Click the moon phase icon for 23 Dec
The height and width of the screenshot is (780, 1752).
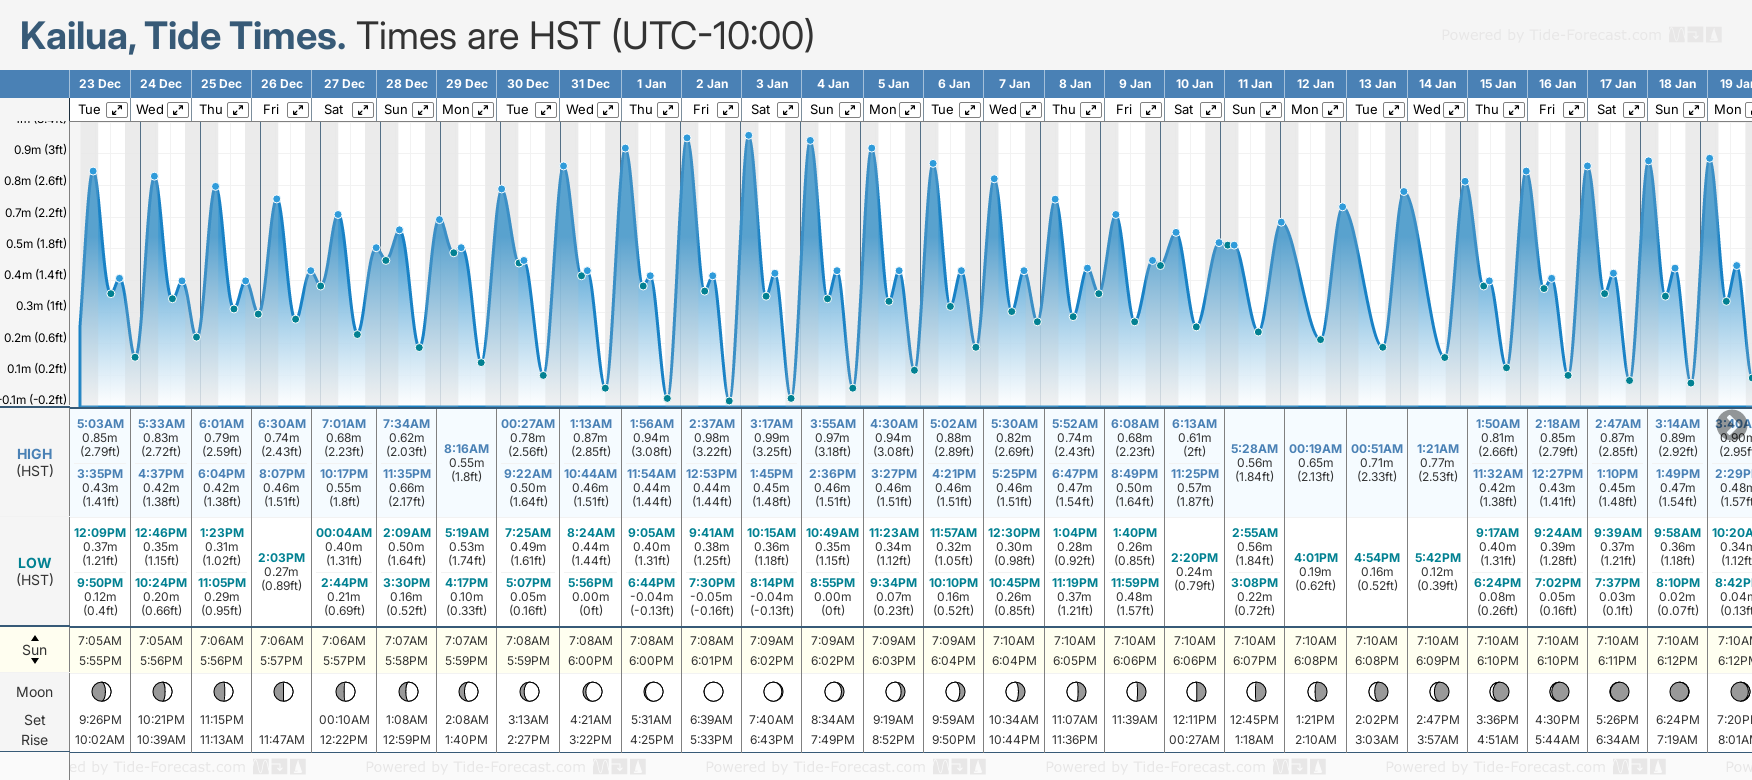point(100,691)
